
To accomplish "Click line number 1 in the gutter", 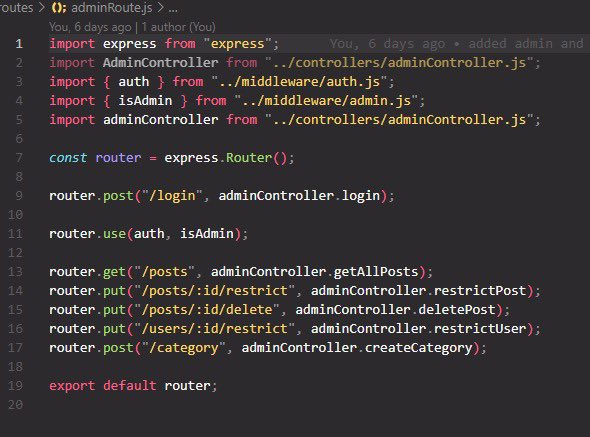I will [x=19, y=44].
